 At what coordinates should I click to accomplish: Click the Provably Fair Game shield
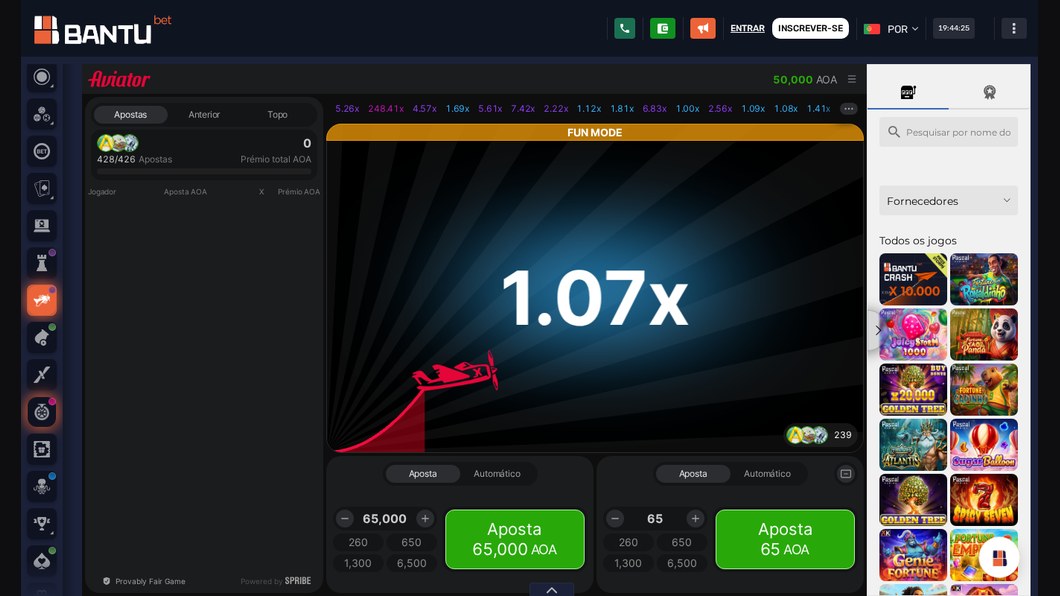[x=106, y=581]
